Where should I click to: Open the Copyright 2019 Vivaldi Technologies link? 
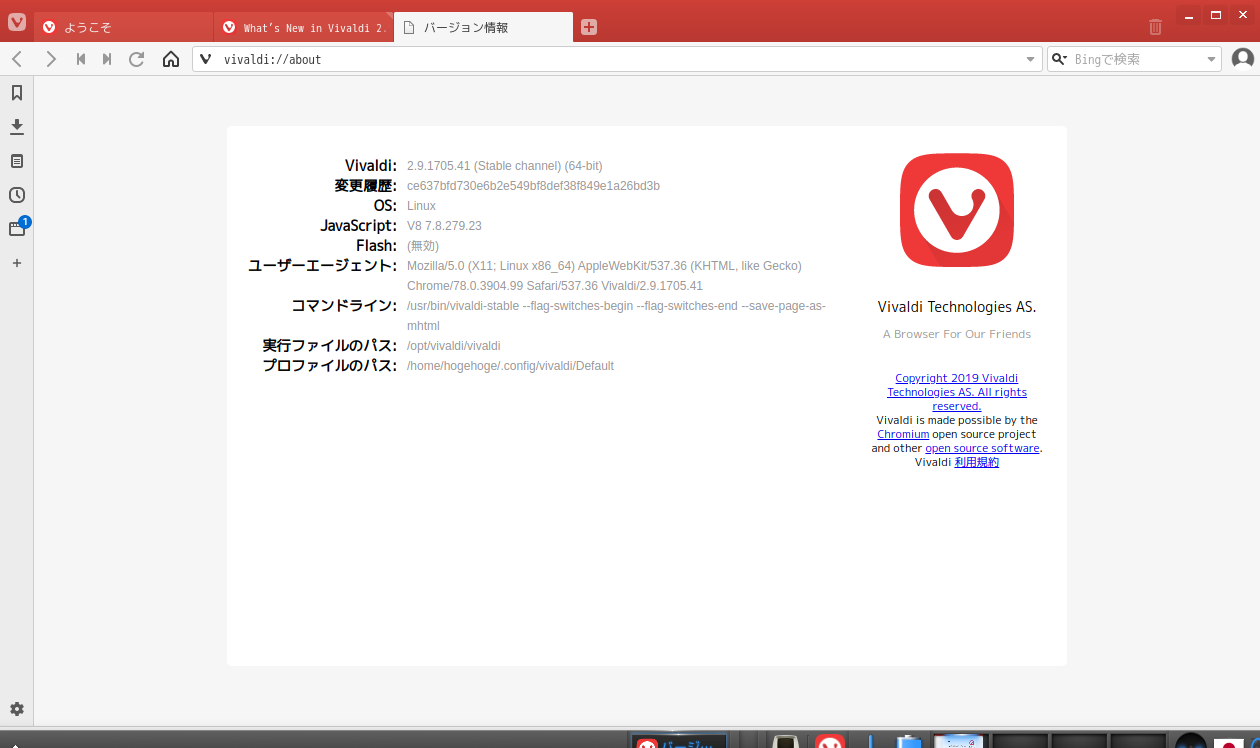click(x=957, y=392)
